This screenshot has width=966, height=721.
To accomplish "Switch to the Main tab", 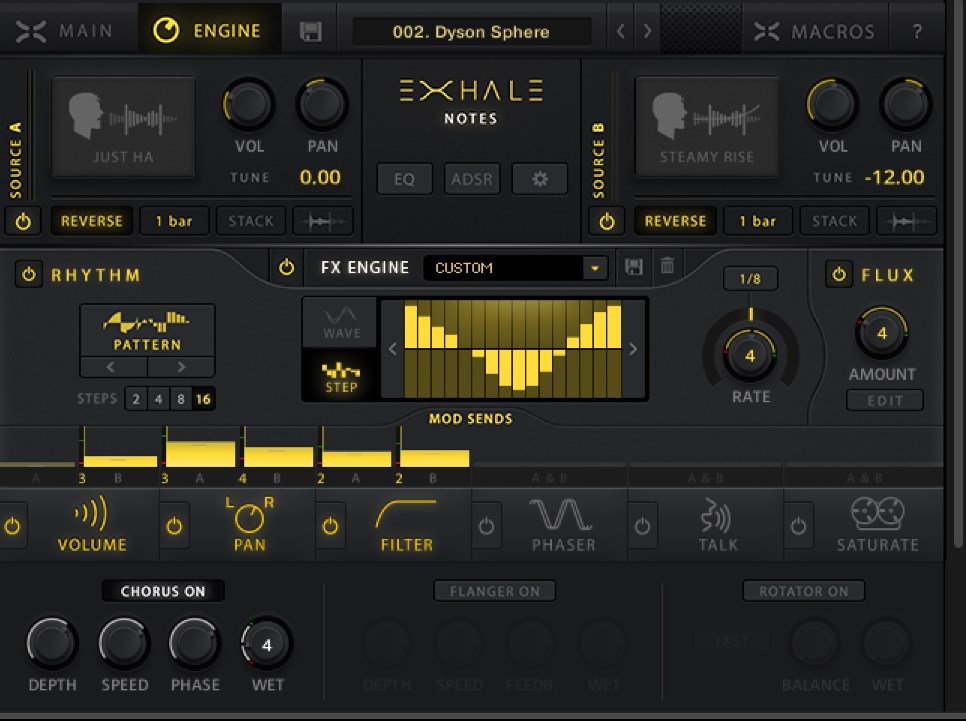I will tap(64, 31).
